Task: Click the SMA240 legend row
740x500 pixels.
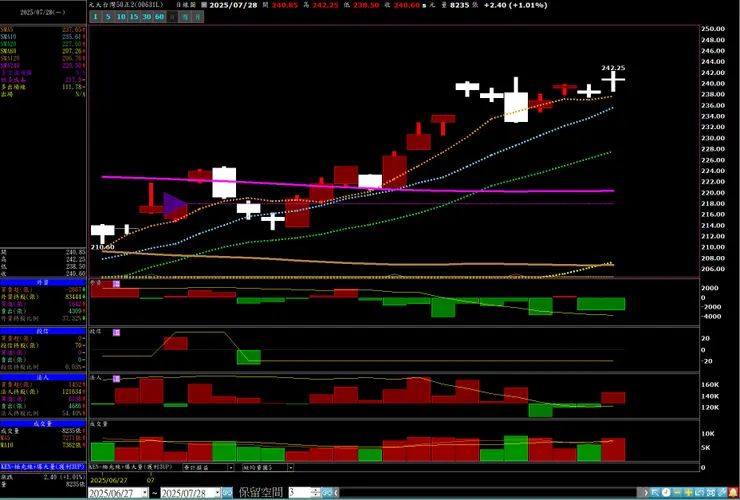Action: pos(43,66)
